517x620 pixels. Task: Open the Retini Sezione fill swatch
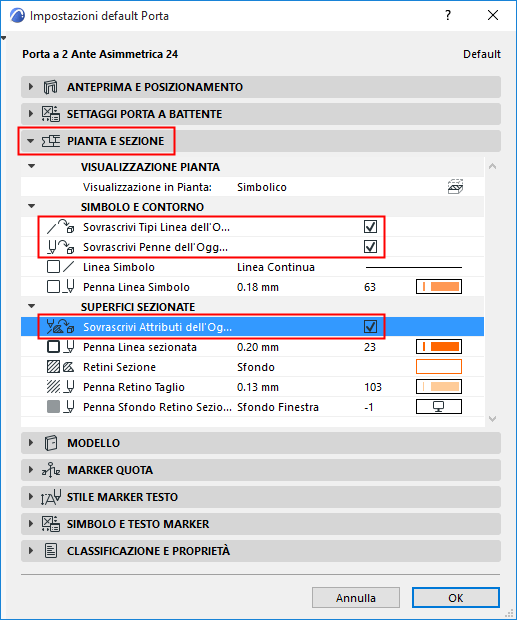click(x=439, y=367)
